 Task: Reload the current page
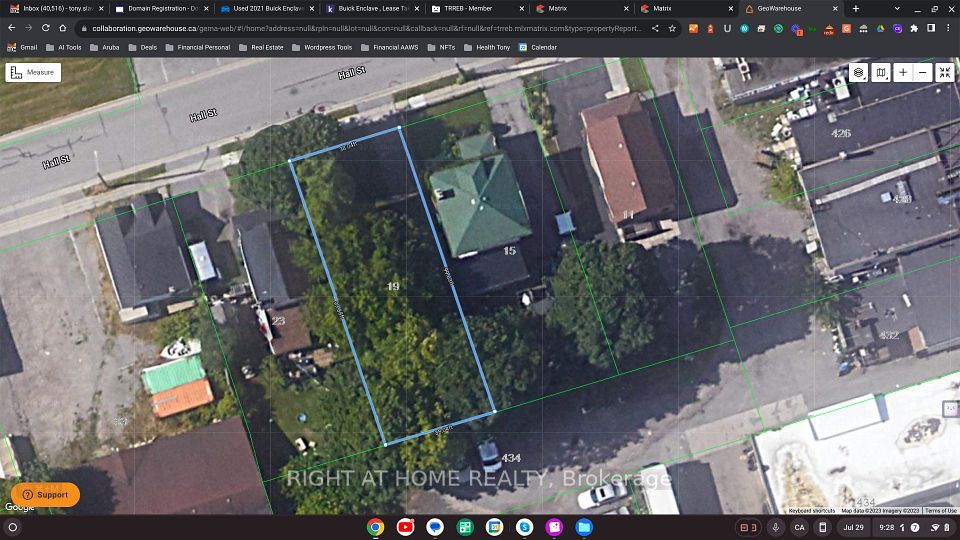[45, 28]
